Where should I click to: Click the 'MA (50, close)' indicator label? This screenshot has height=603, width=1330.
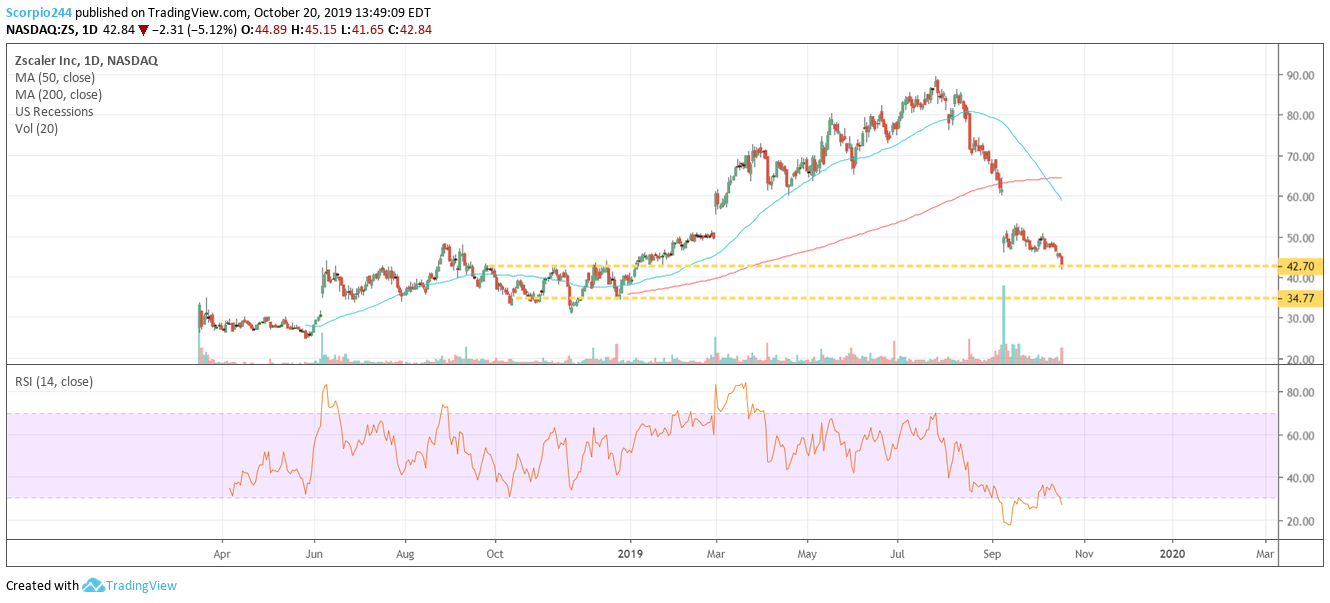tap(56, 78)
